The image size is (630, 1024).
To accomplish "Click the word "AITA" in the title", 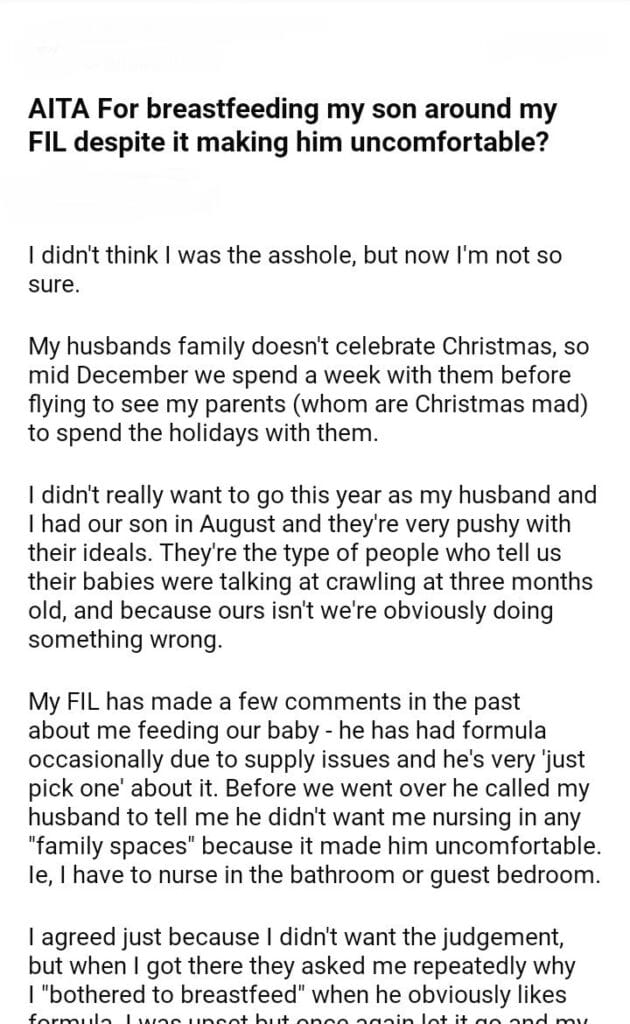I will pos(61,109).
